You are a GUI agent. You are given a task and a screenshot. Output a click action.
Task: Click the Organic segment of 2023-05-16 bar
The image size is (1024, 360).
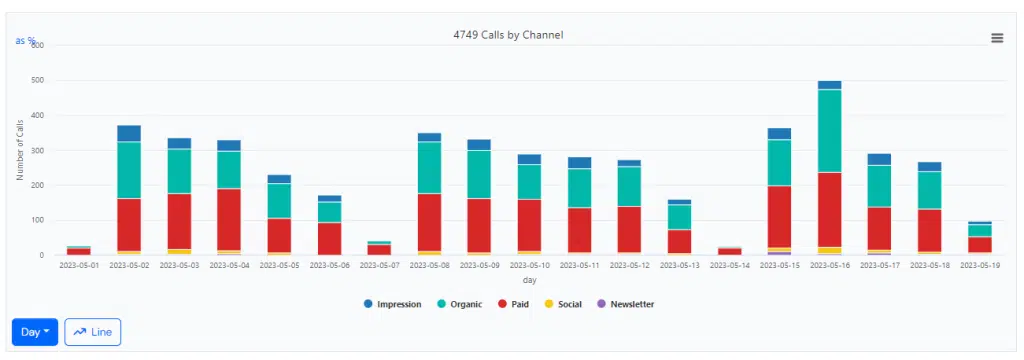point(829,131)
